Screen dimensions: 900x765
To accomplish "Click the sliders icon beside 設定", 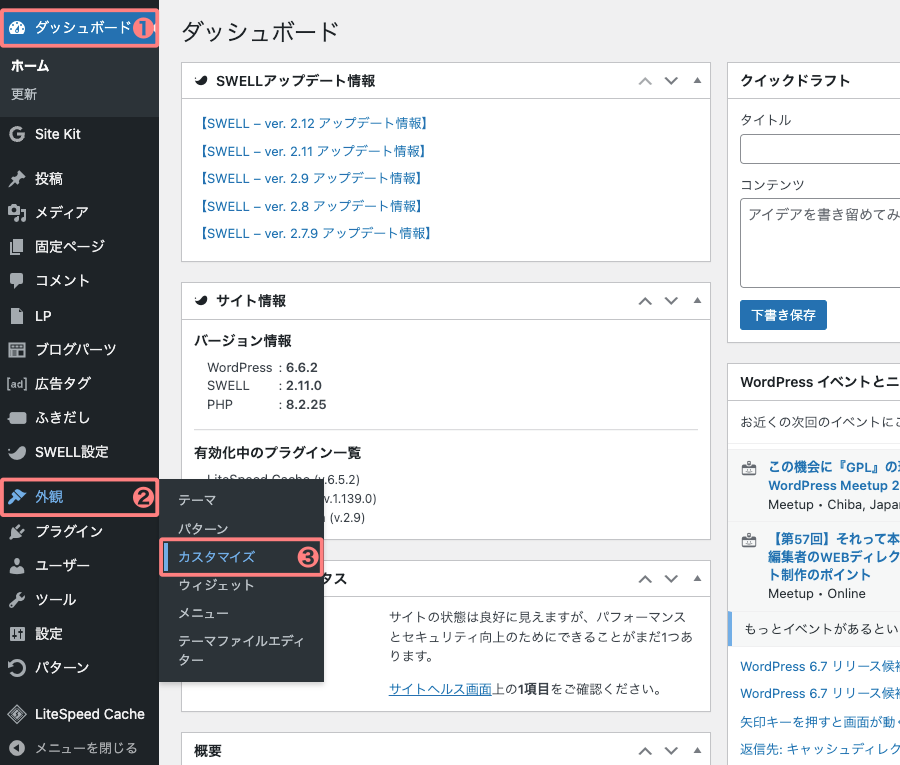I will click(17, 634).
